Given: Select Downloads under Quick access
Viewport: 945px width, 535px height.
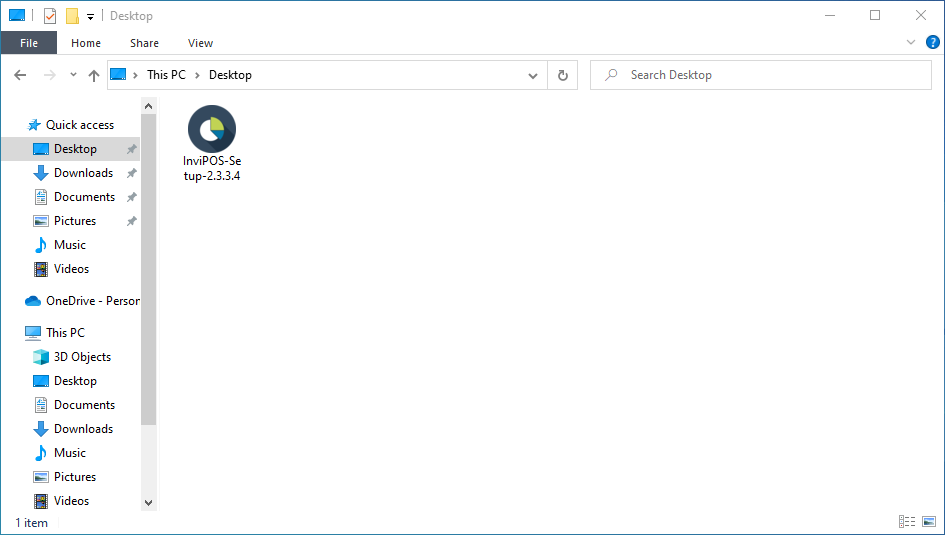Looking at the screenshot, I should [x=83, y=173].
